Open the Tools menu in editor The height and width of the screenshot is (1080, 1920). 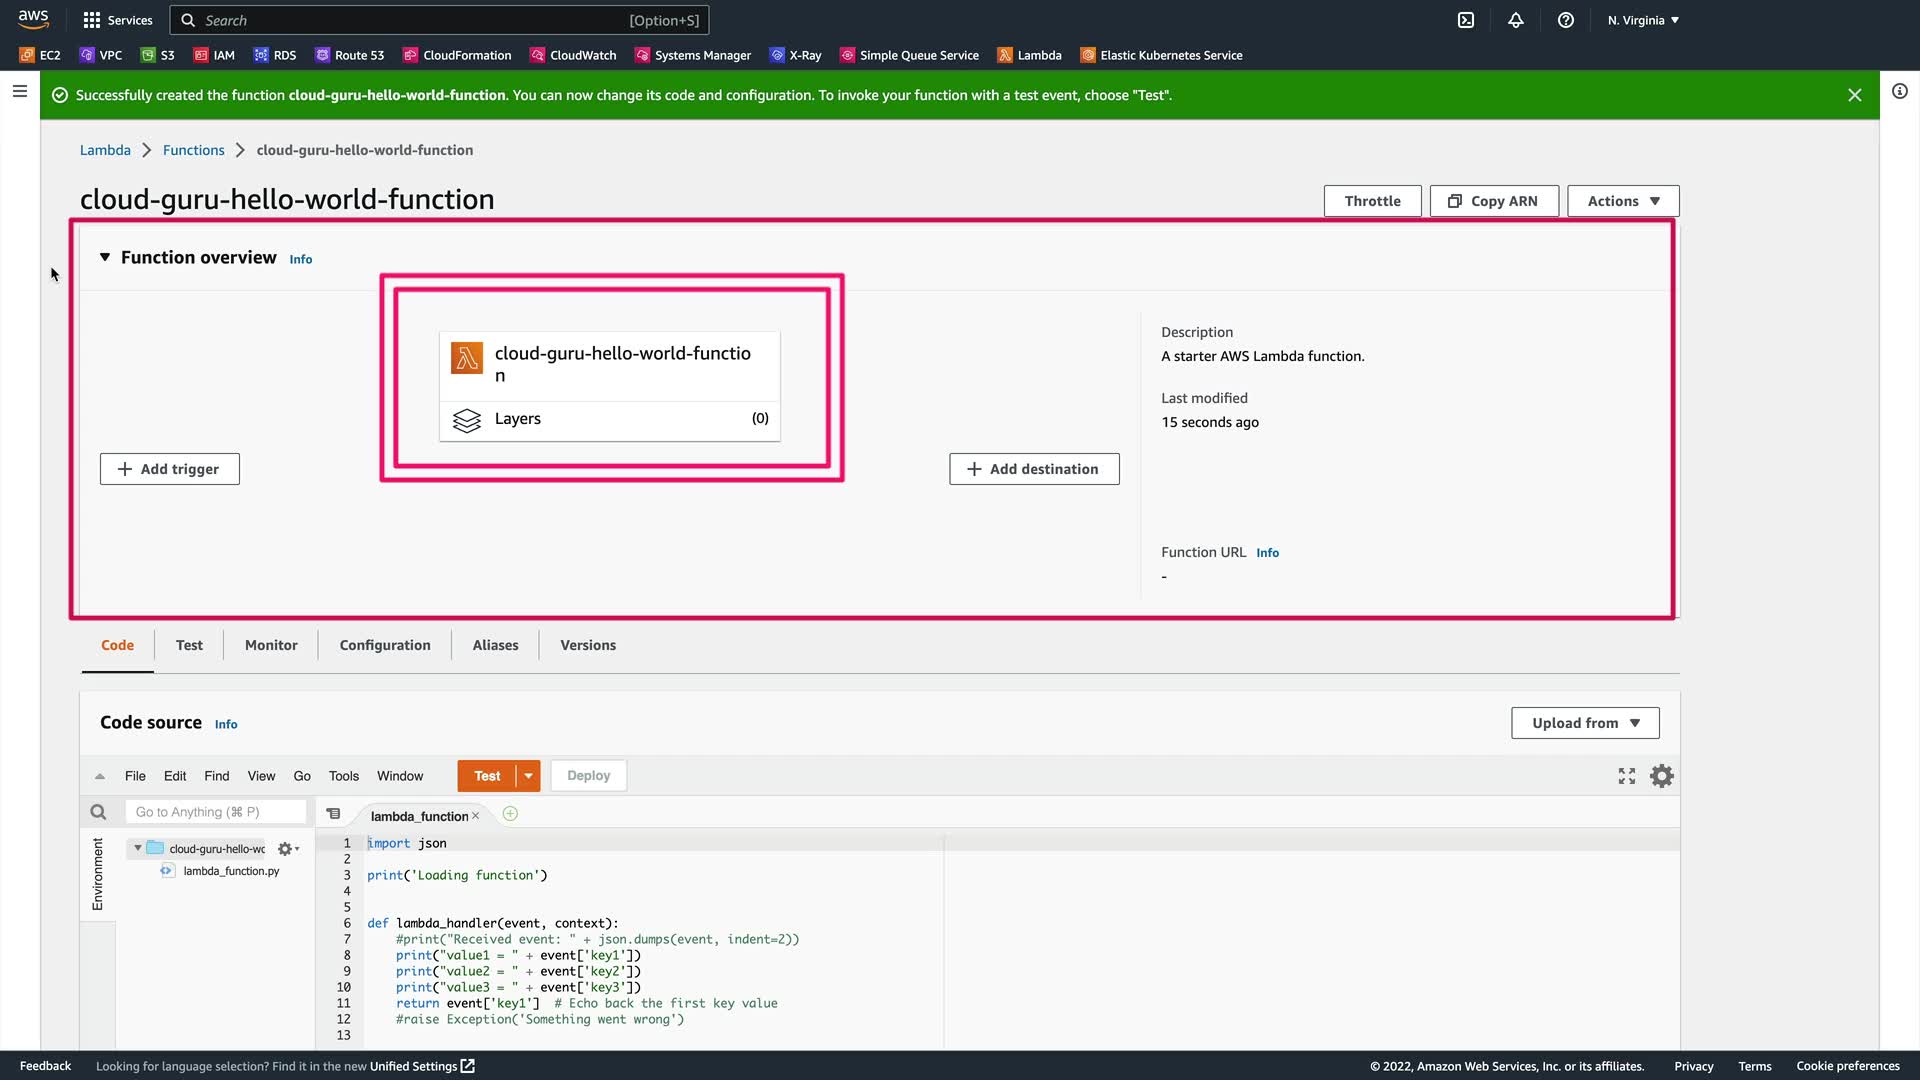[x=343, y=776]
